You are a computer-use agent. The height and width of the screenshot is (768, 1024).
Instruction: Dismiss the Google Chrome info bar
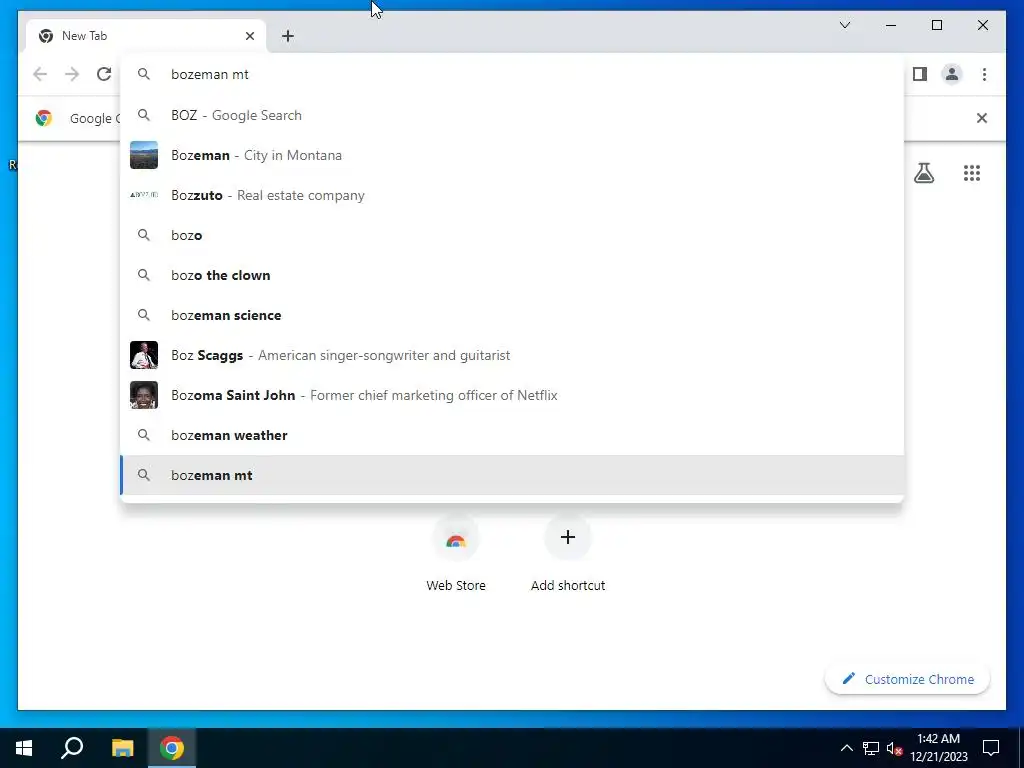pyautogui.click(x=981, y=118)
